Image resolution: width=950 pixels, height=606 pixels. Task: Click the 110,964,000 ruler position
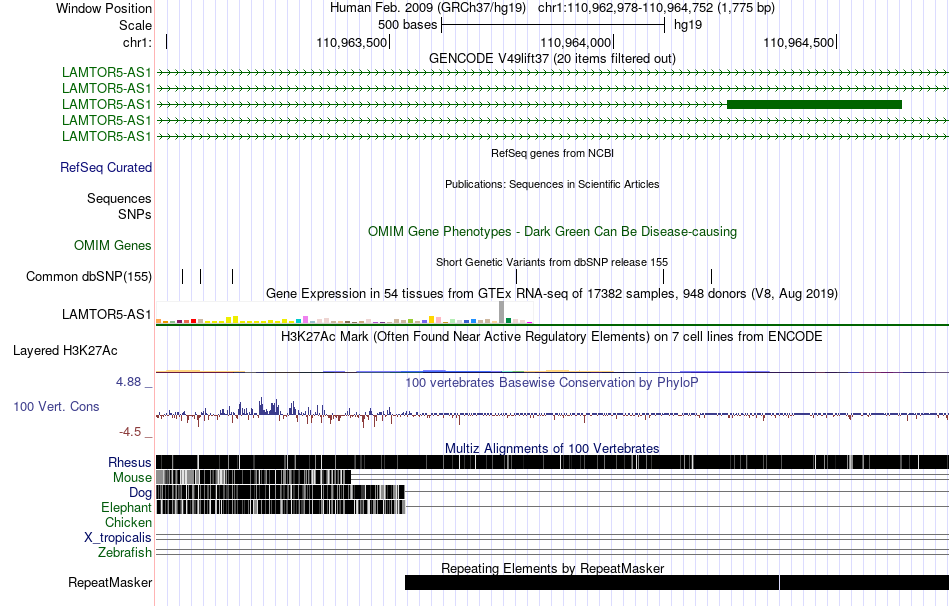point(575,42)
